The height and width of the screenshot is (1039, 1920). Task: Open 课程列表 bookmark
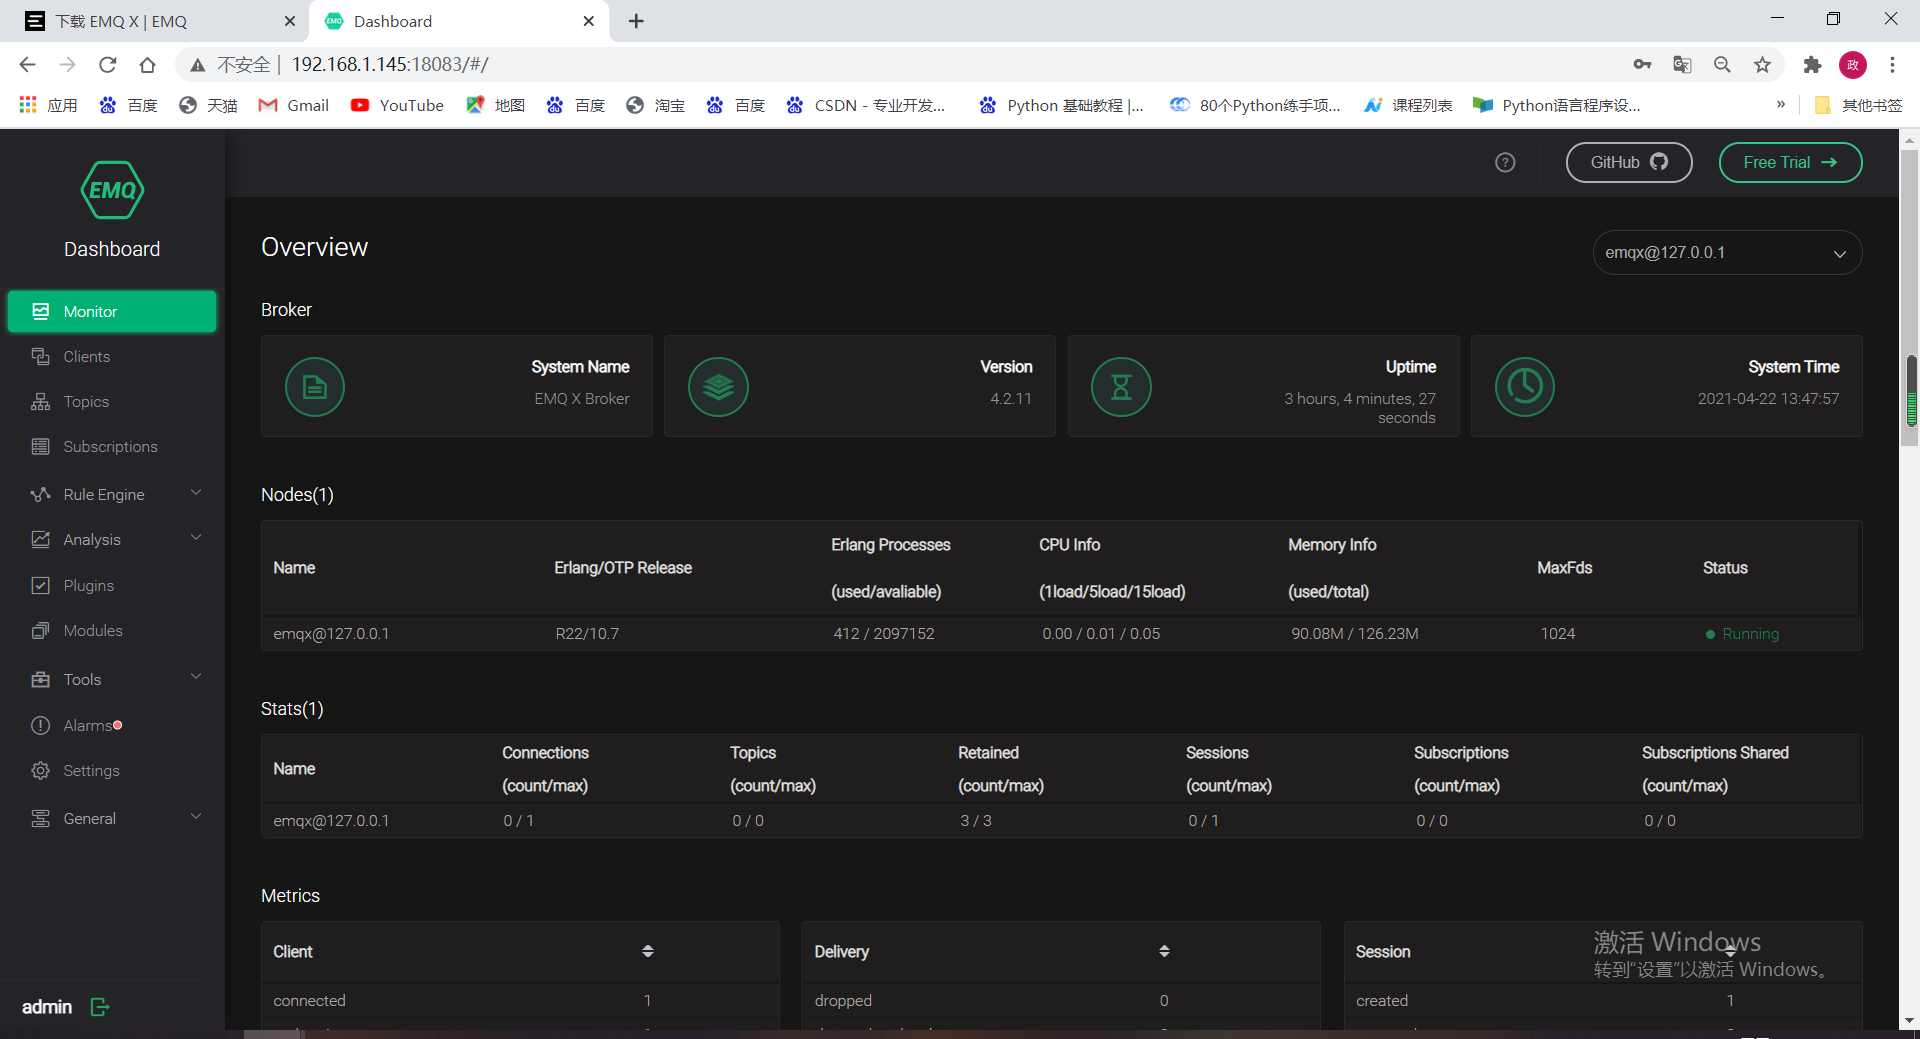click(x=1408, y=105)
